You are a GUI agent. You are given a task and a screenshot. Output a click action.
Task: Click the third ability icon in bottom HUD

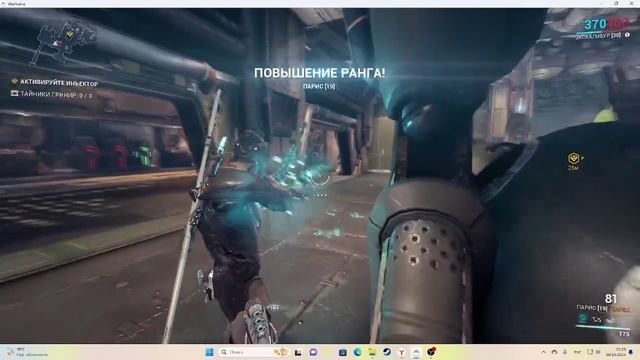(x=611, y=320)
